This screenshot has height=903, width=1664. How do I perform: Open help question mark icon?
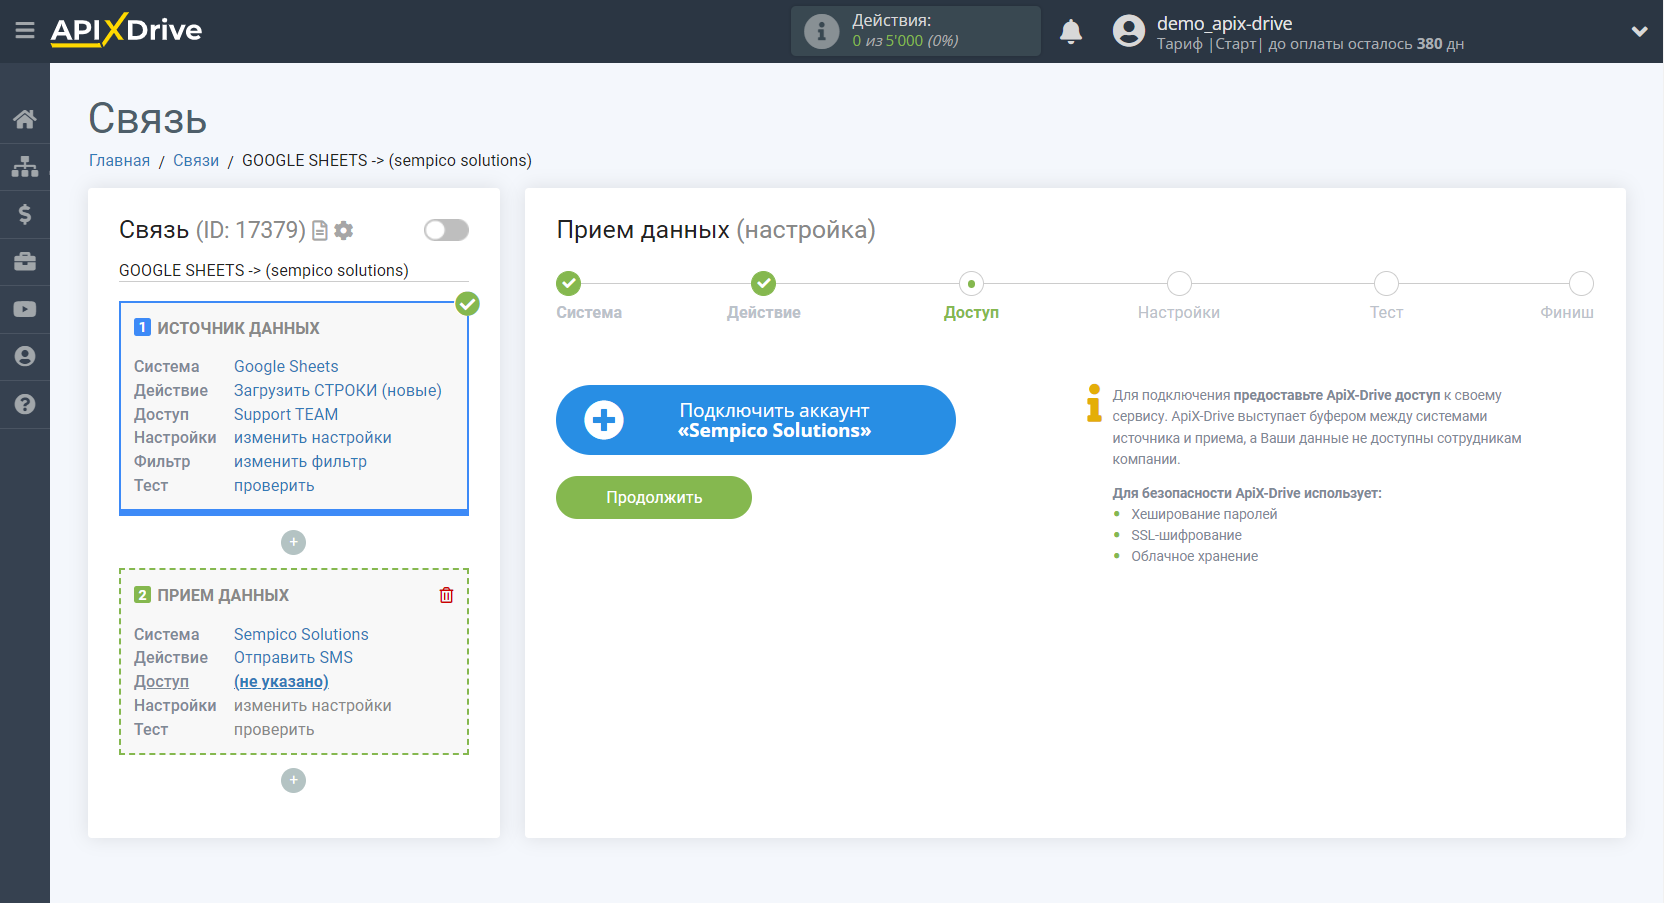pos(25,404)
